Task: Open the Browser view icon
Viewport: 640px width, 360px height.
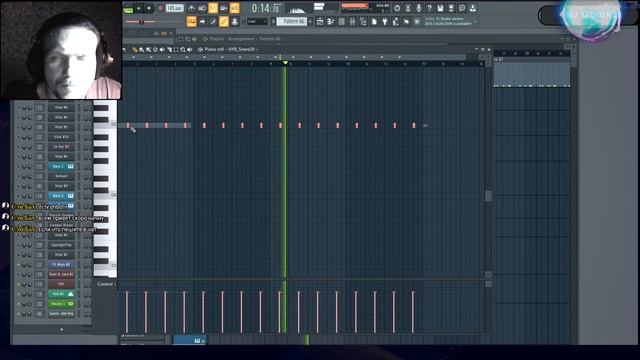Action: pos(363,22)
